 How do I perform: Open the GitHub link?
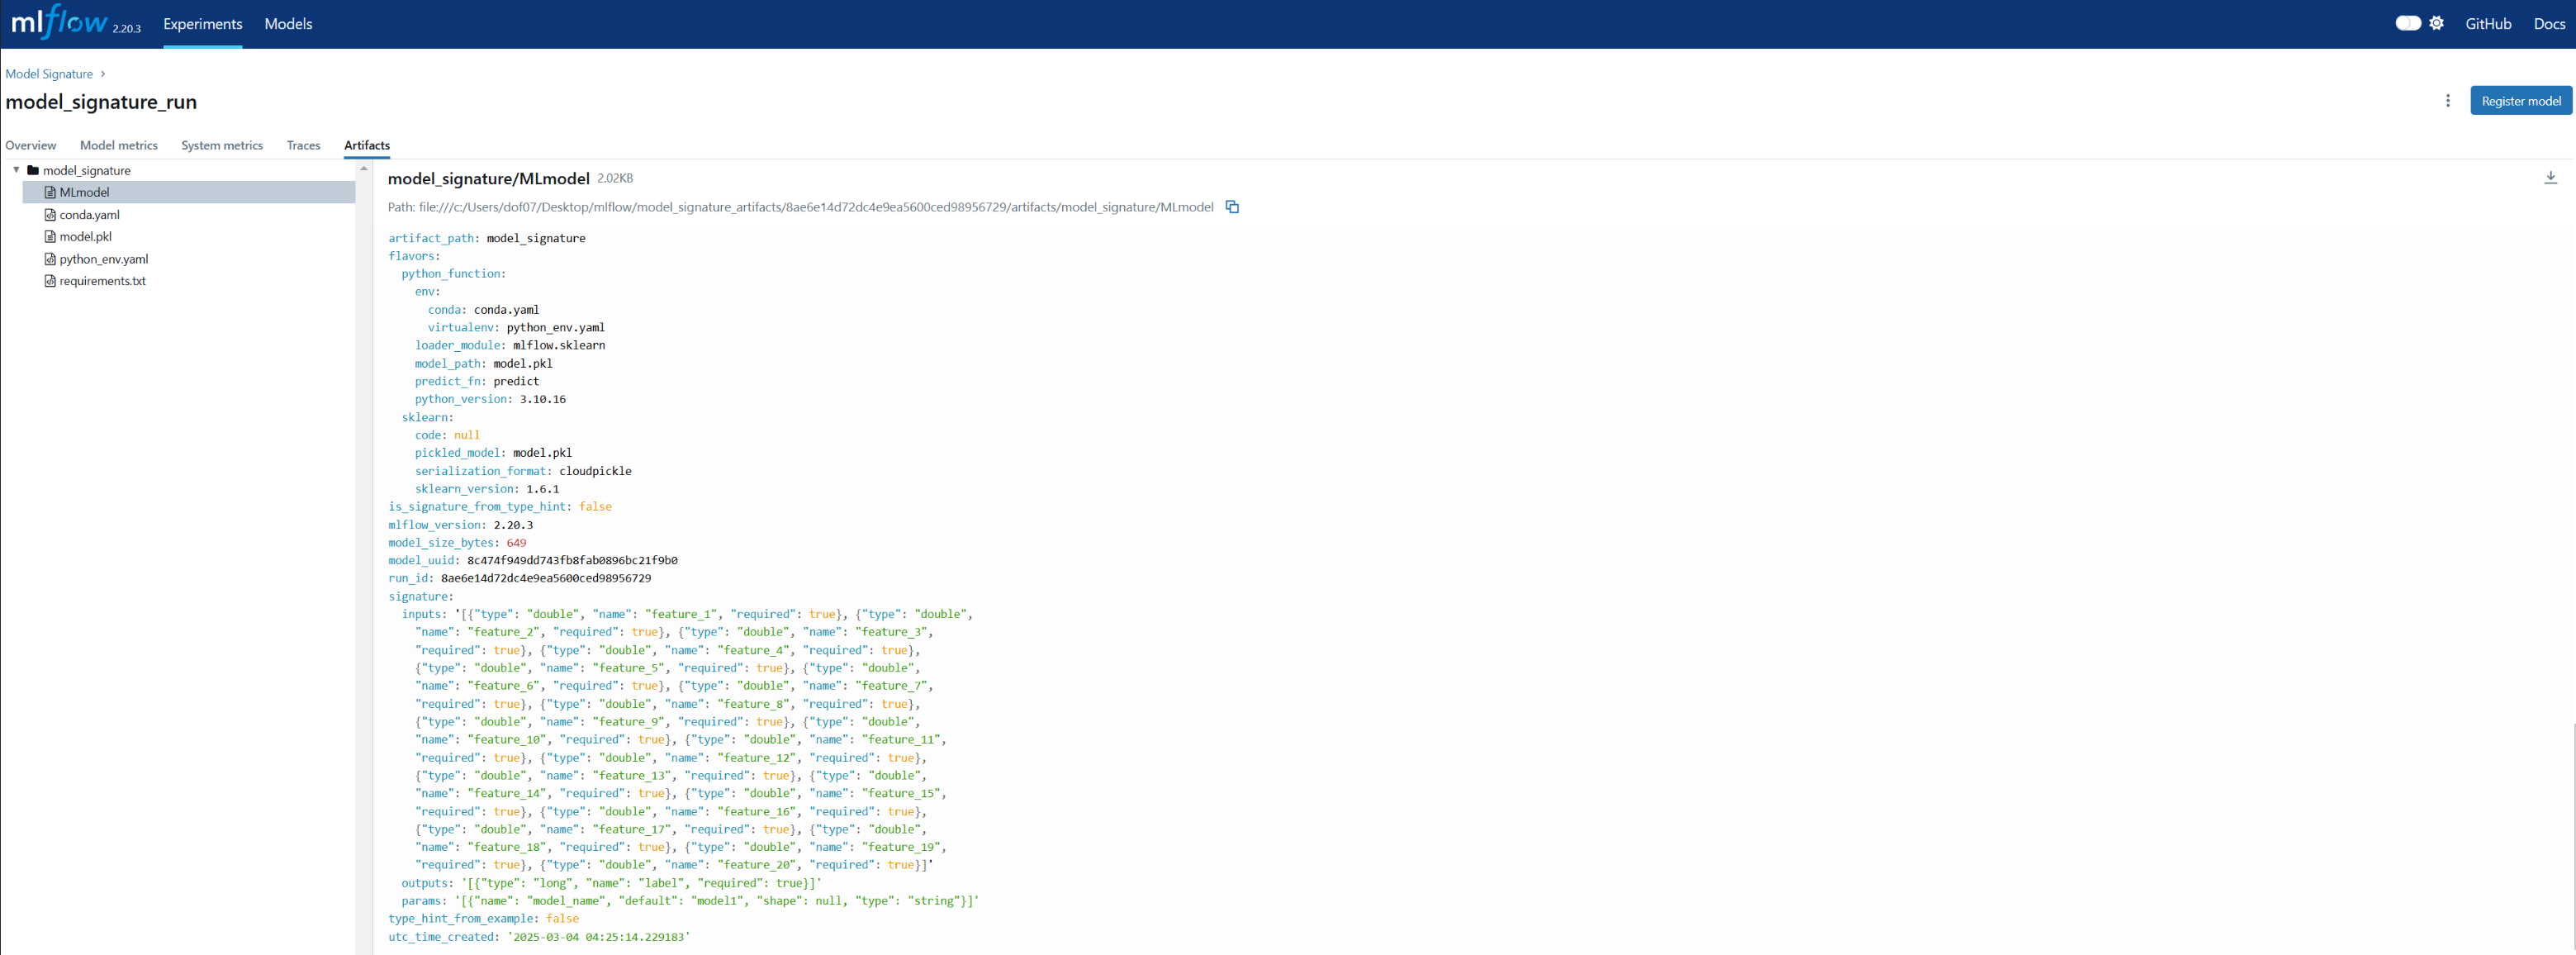pyautogui.click(x=2487, y=24)
